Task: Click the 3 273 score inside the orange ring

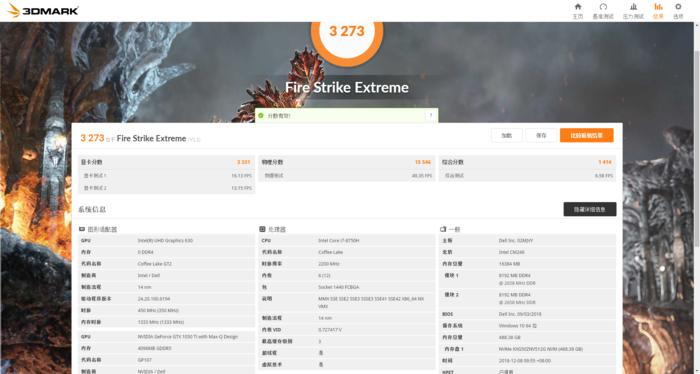Action: point(346,31)
